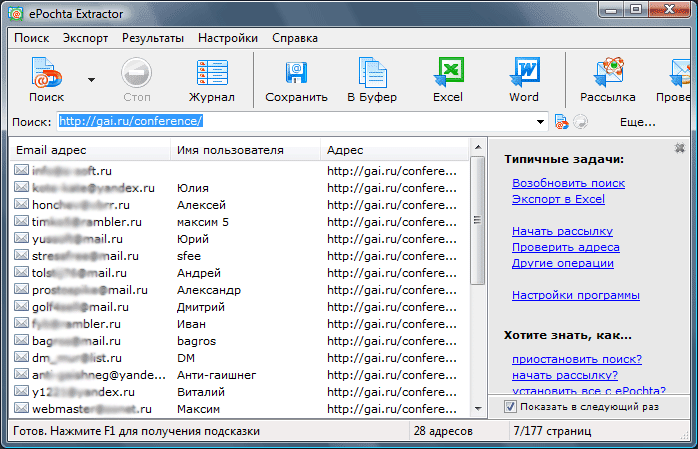698x449 pixels.
Task: Click the Проверить адреса link
Action: [566, 247]
